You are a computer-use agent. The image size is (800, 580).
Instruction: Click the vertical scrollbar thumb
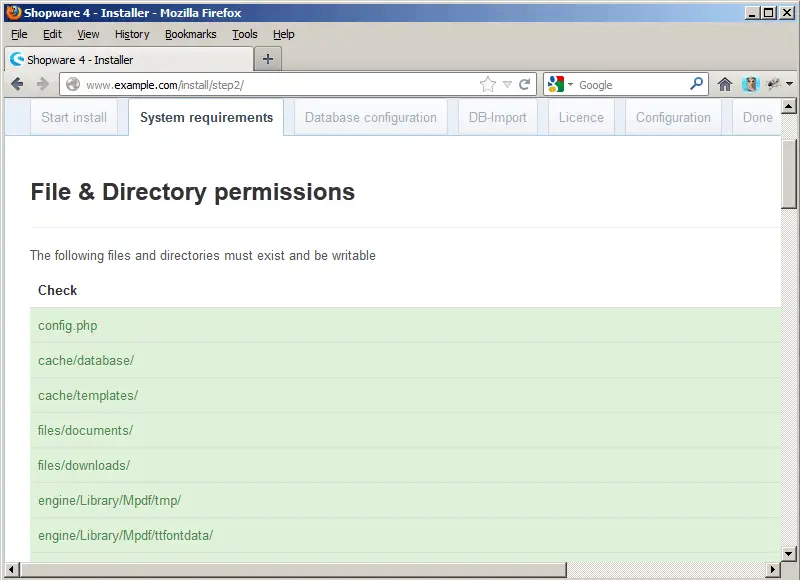tap(789, 174)
